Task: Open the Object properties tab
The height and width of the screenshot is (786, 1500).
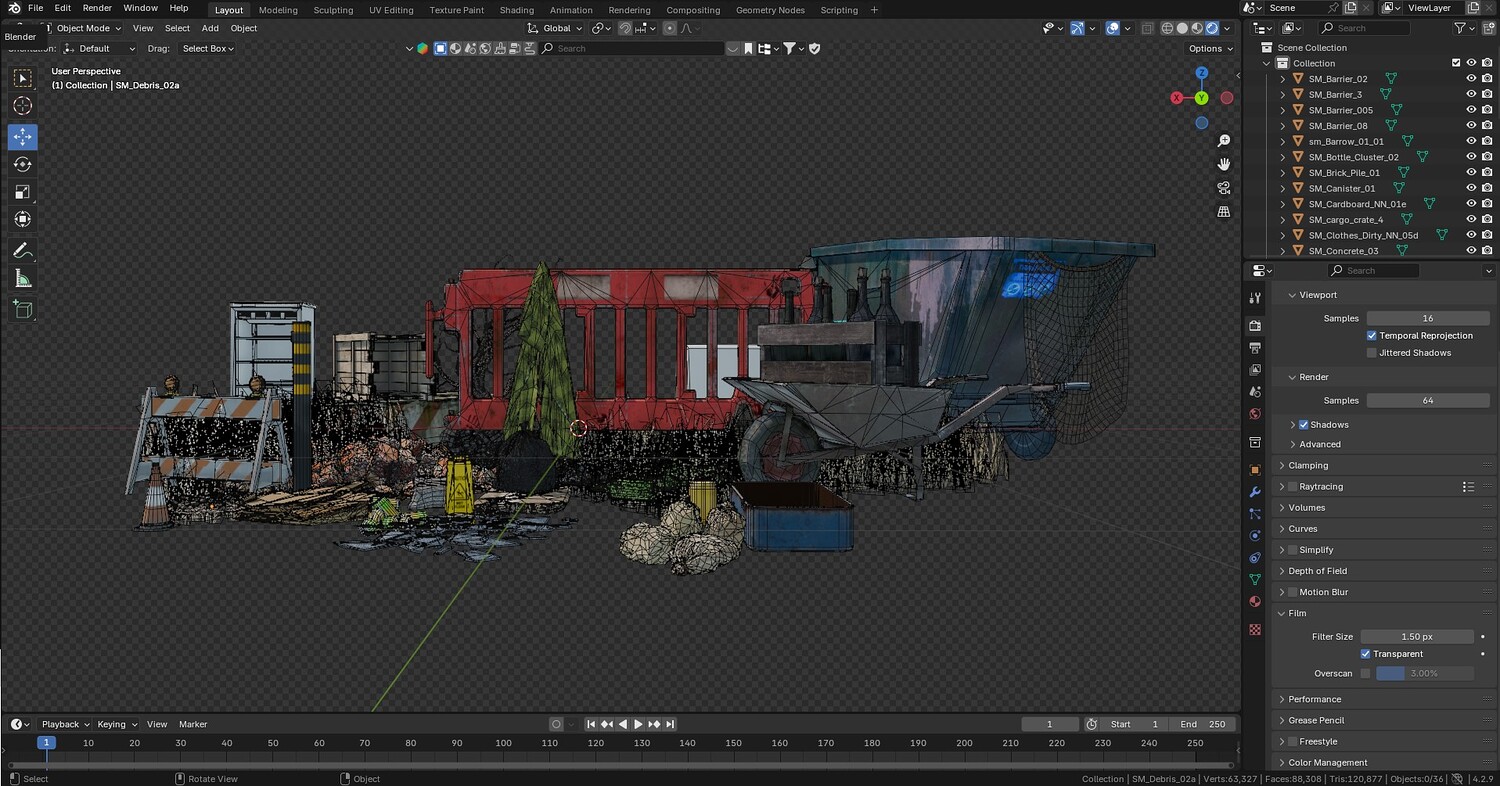Action: 1255,469
